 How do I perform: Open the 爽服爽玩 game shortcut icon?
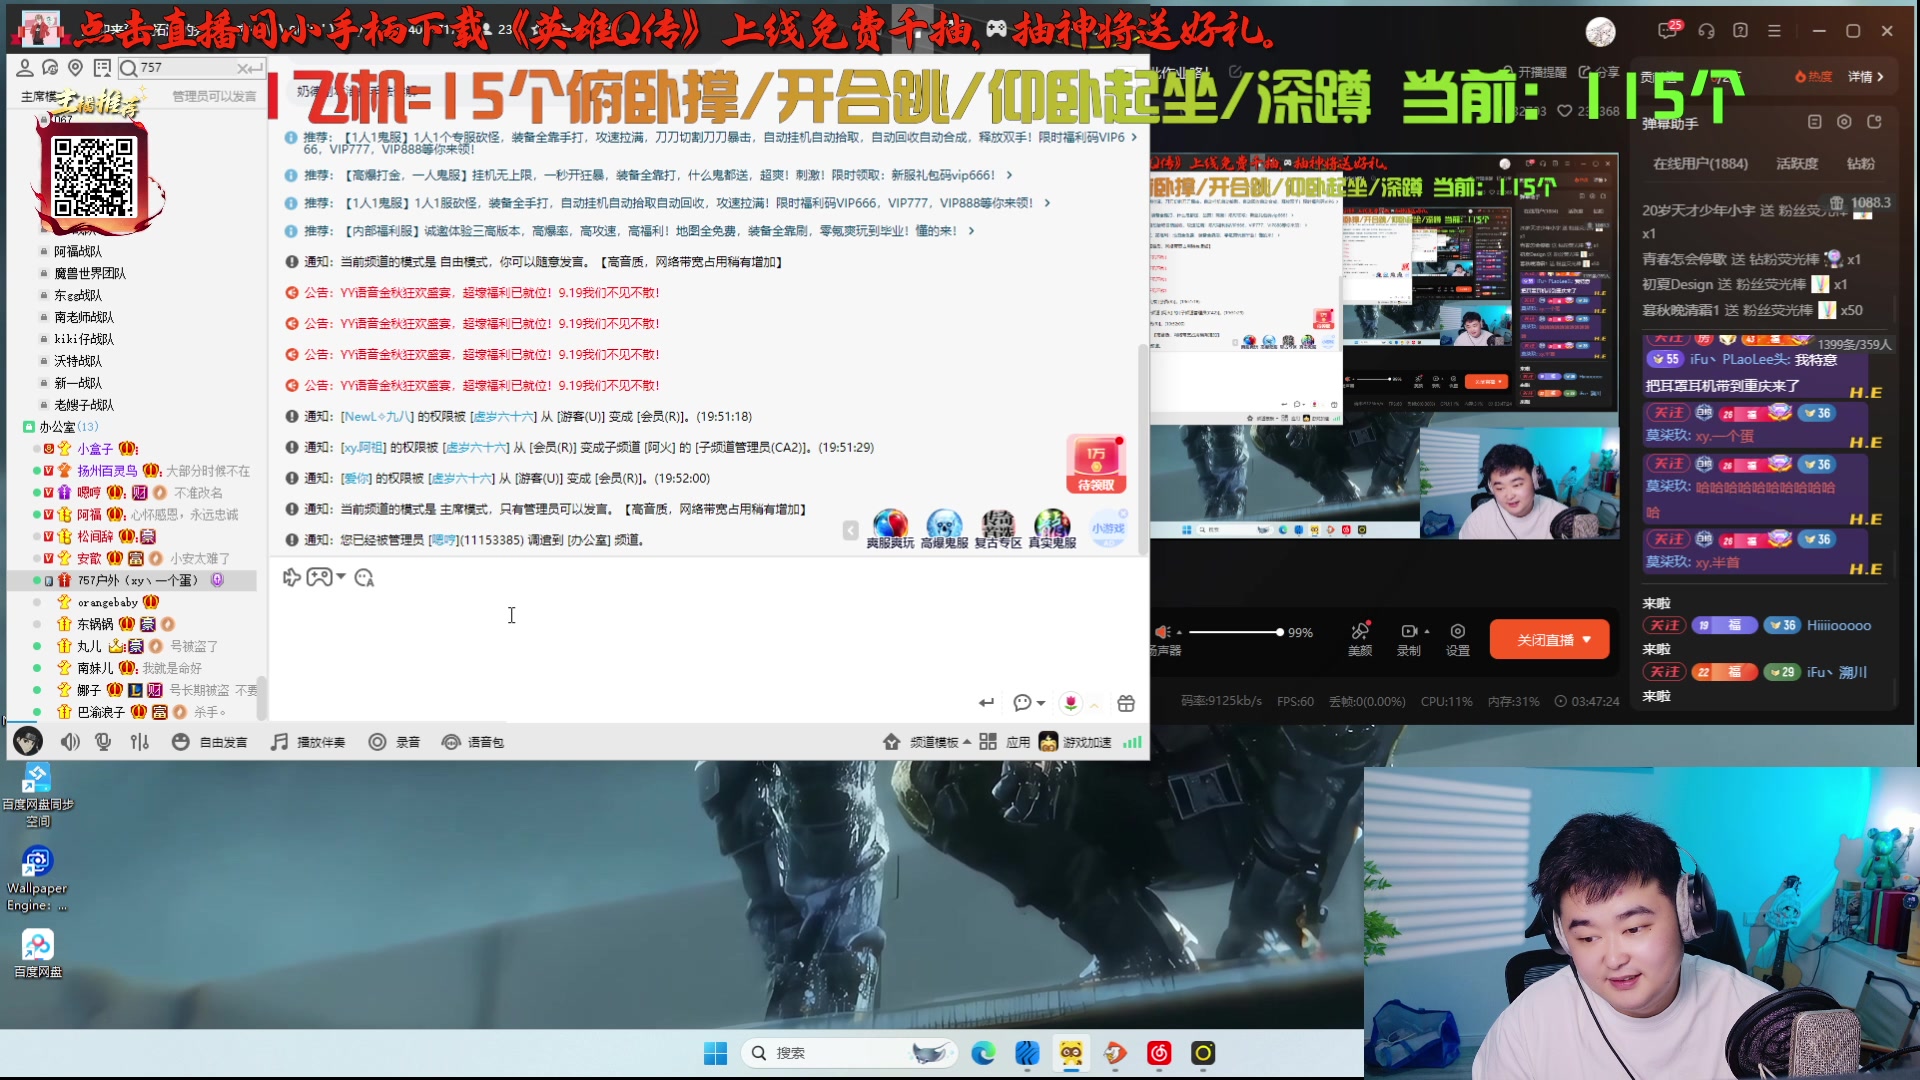890,529
